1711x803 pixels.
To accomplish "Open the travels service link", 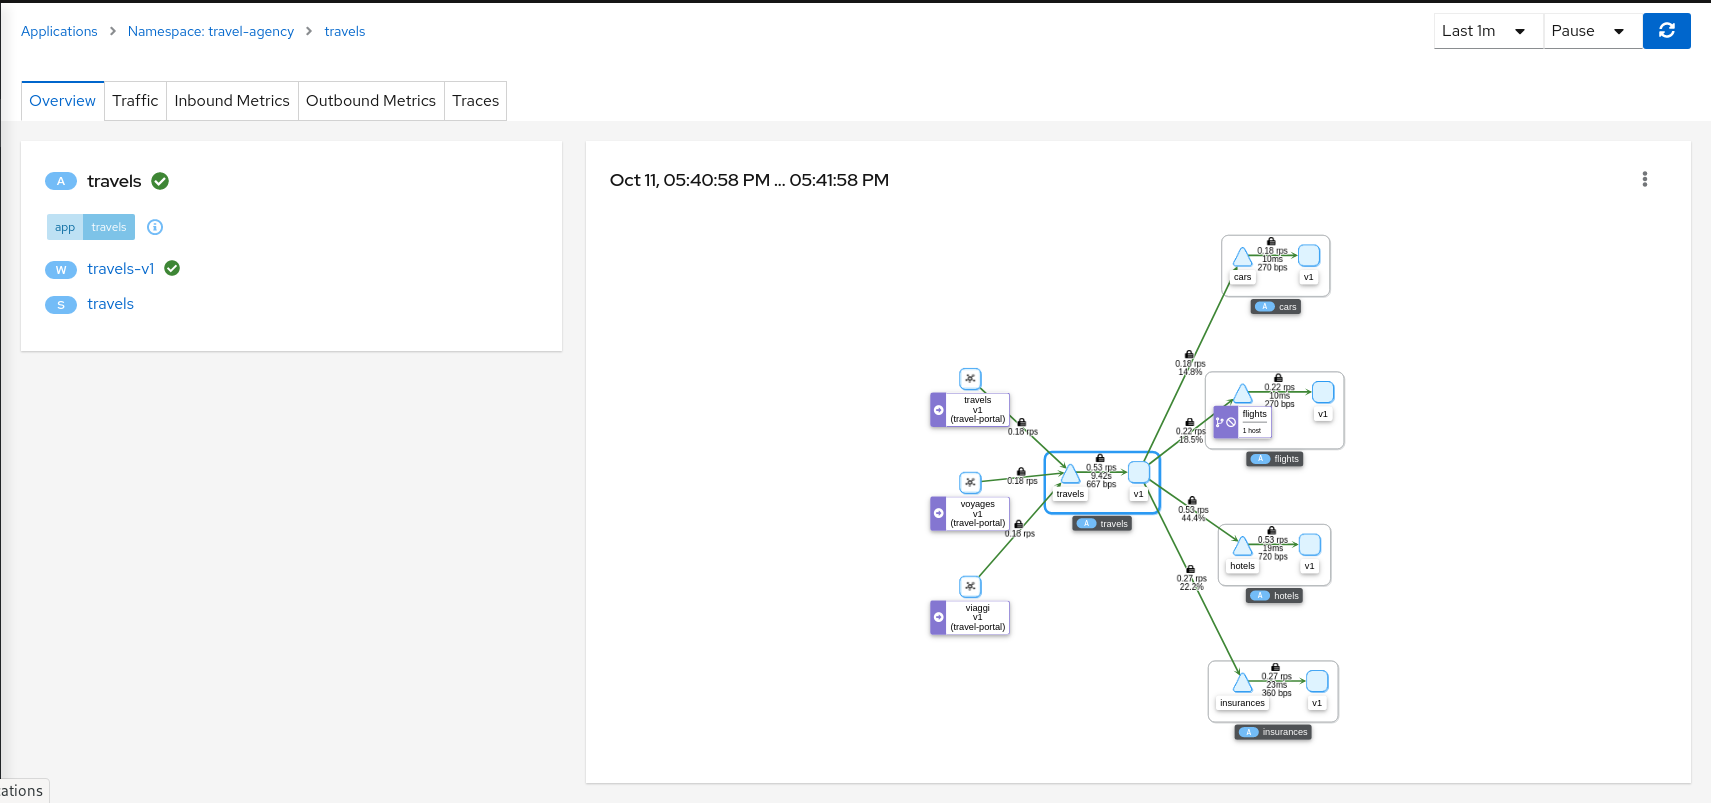I will 110,304.
